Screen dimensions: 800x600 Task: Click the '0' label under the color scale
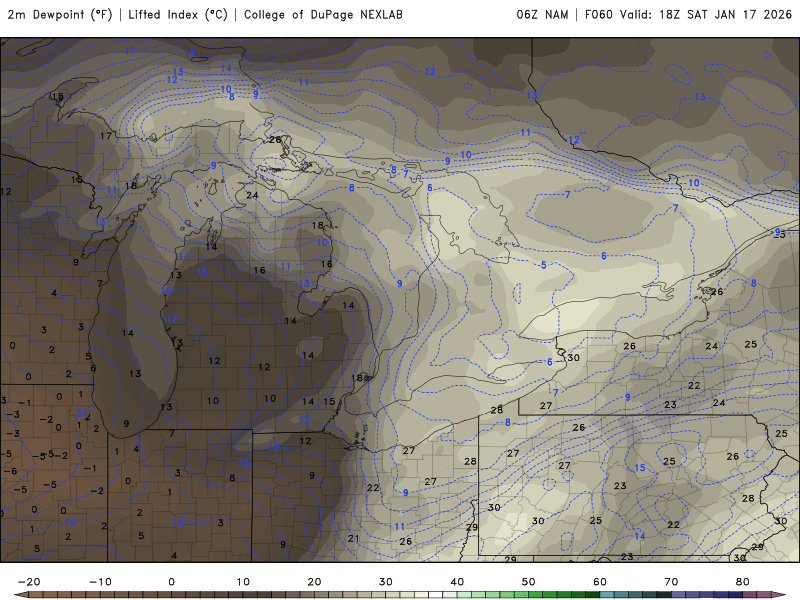(171, 582)
